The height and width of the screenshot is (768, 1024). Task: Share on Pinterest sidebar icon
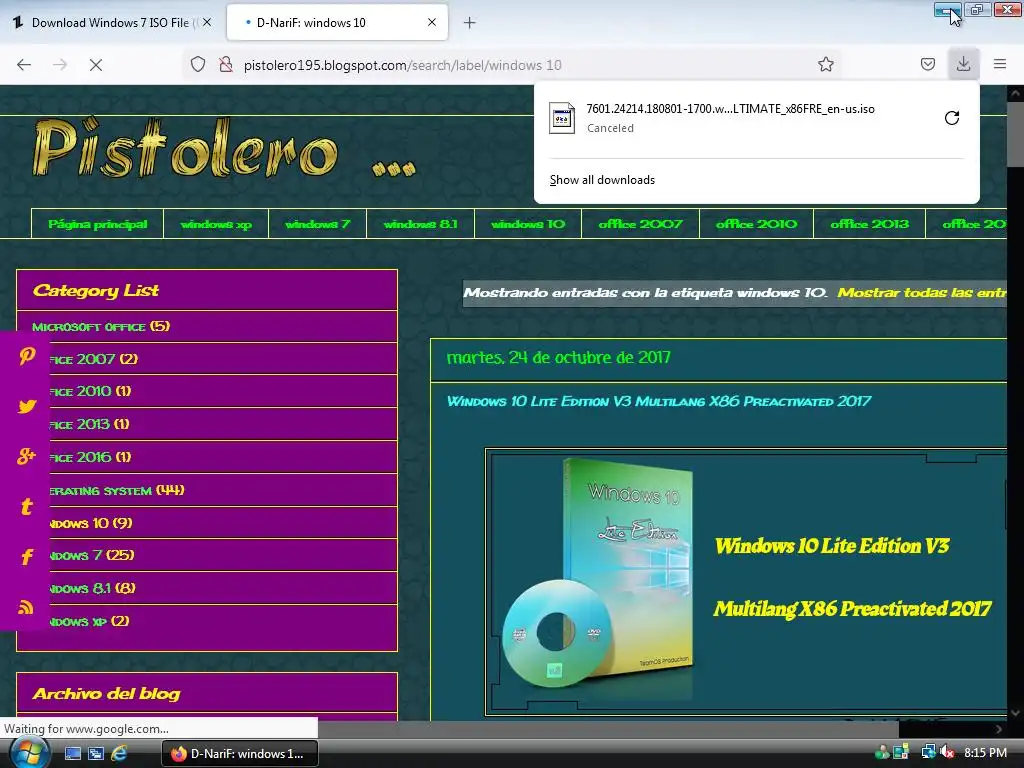27,356
